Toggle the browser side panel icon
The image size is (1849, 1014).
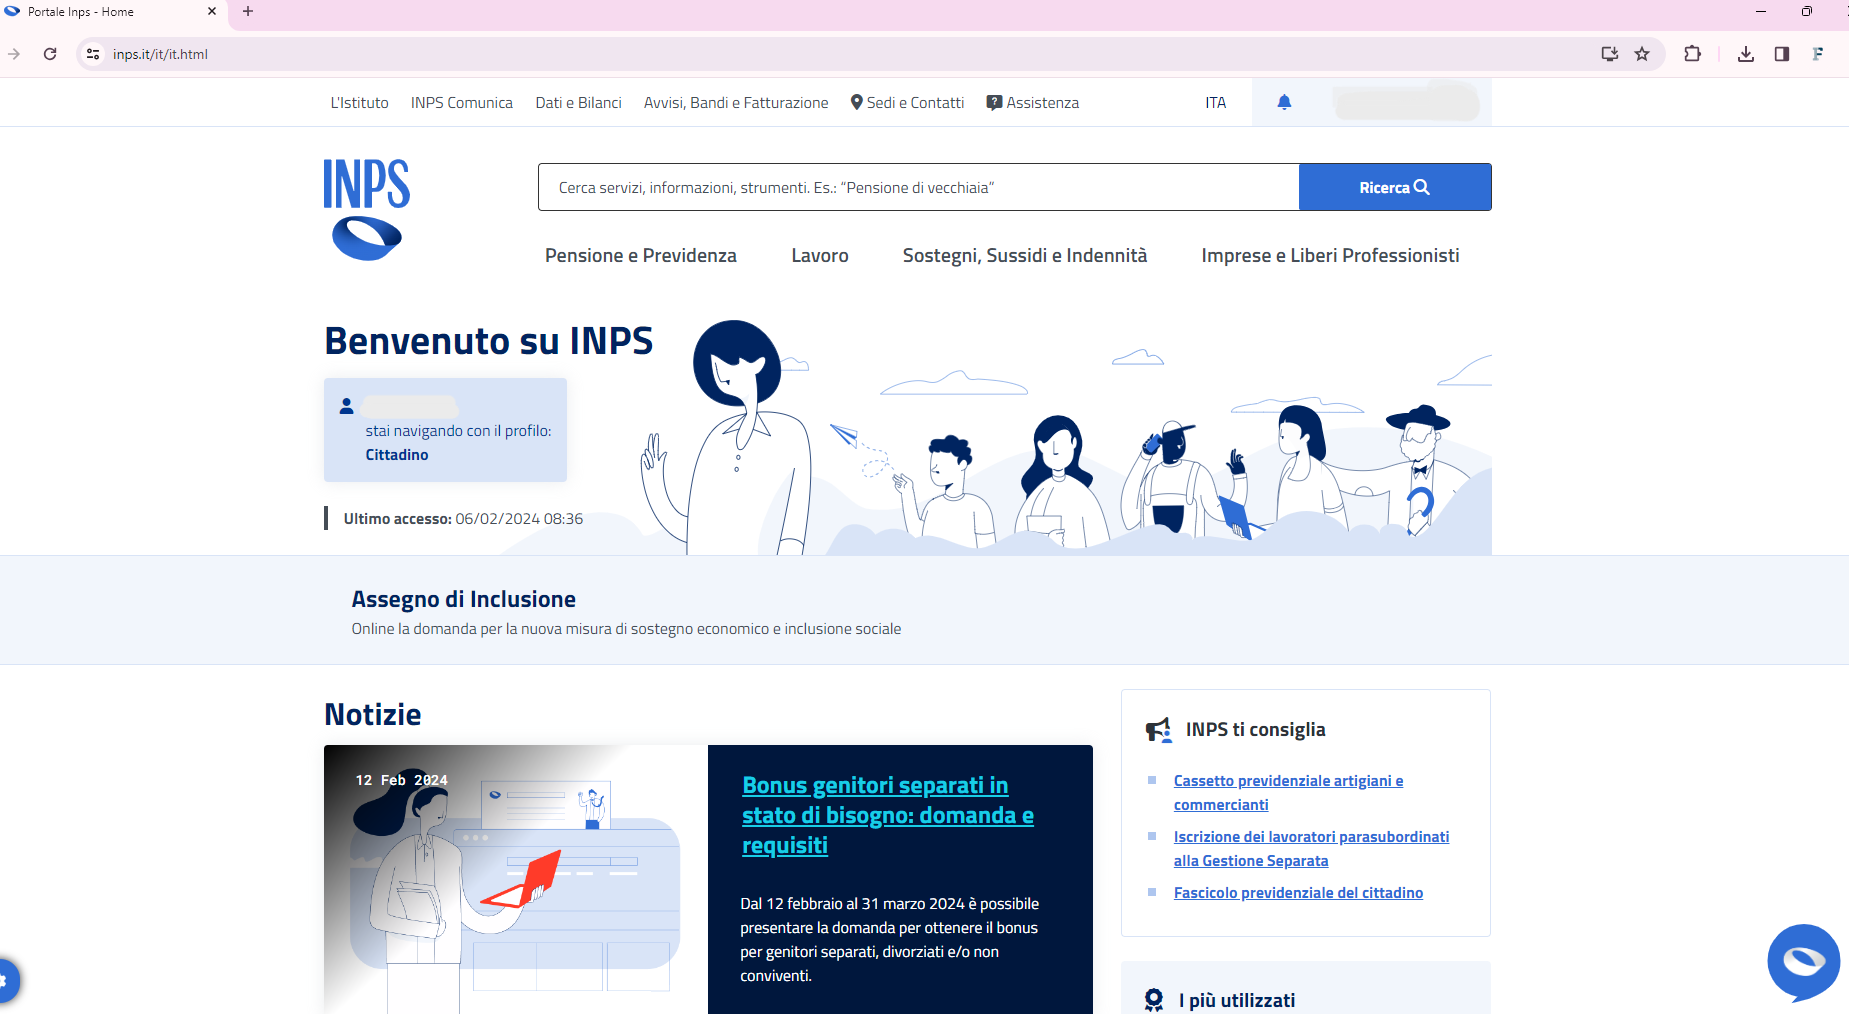[x=1782, y=54]
